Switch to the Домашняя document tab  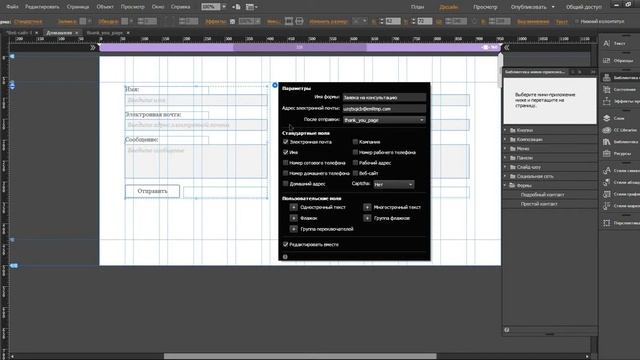tap(59, 33)
